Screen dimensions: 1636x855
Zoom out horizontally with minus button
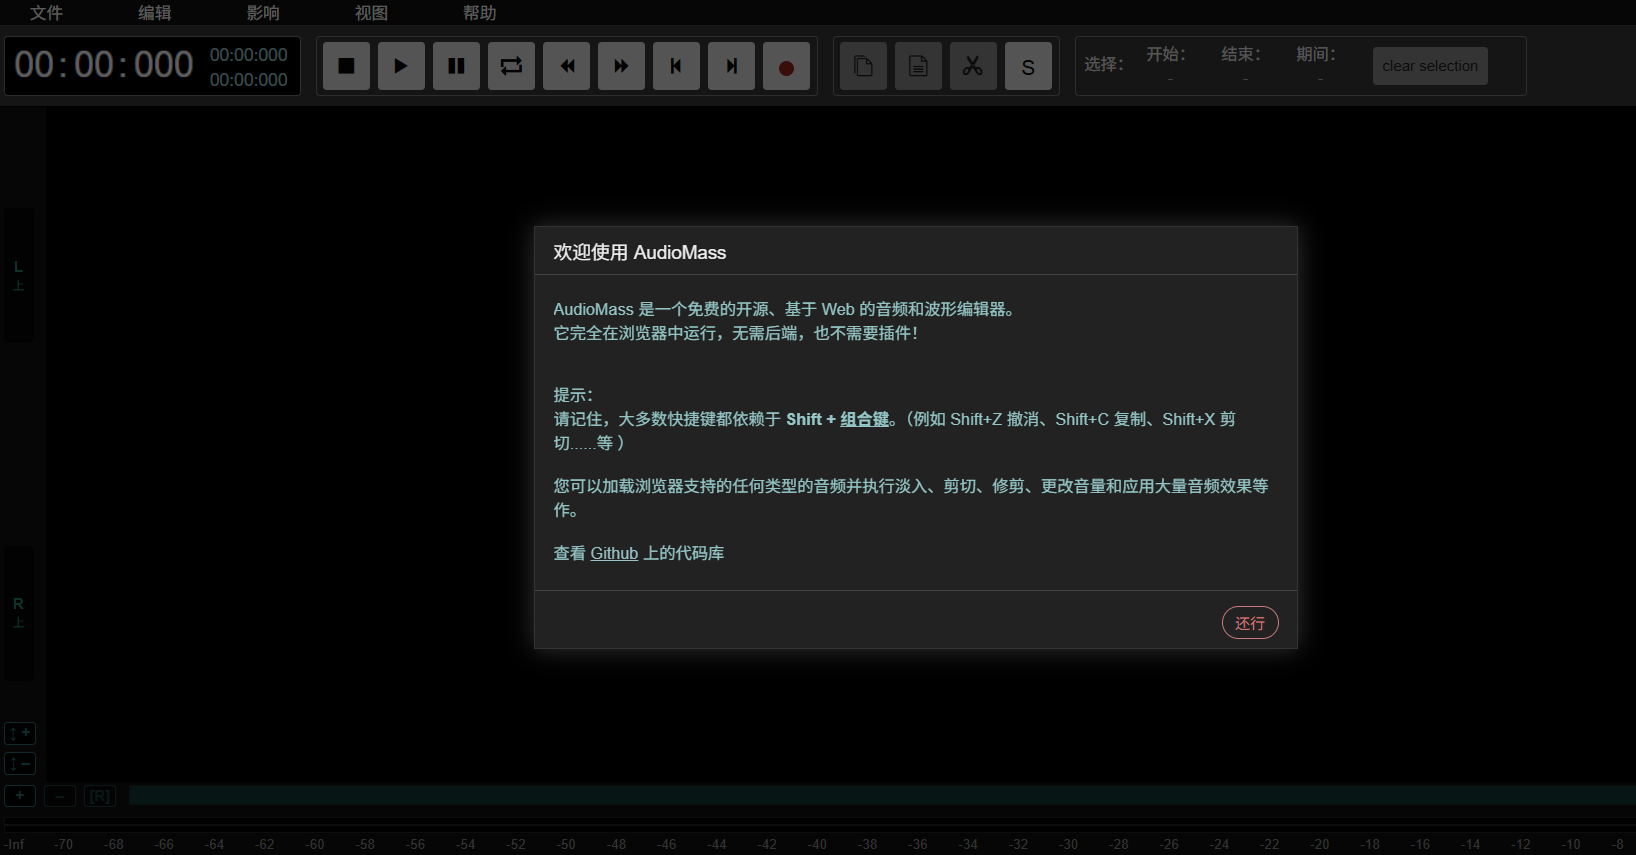click(60, 796)
